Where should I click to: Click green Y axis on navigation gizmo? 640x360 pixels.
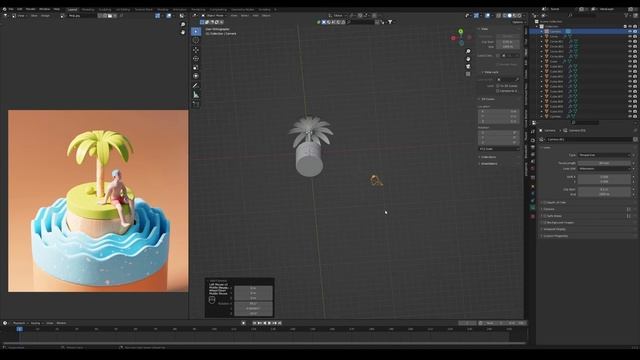coord(460,31)
